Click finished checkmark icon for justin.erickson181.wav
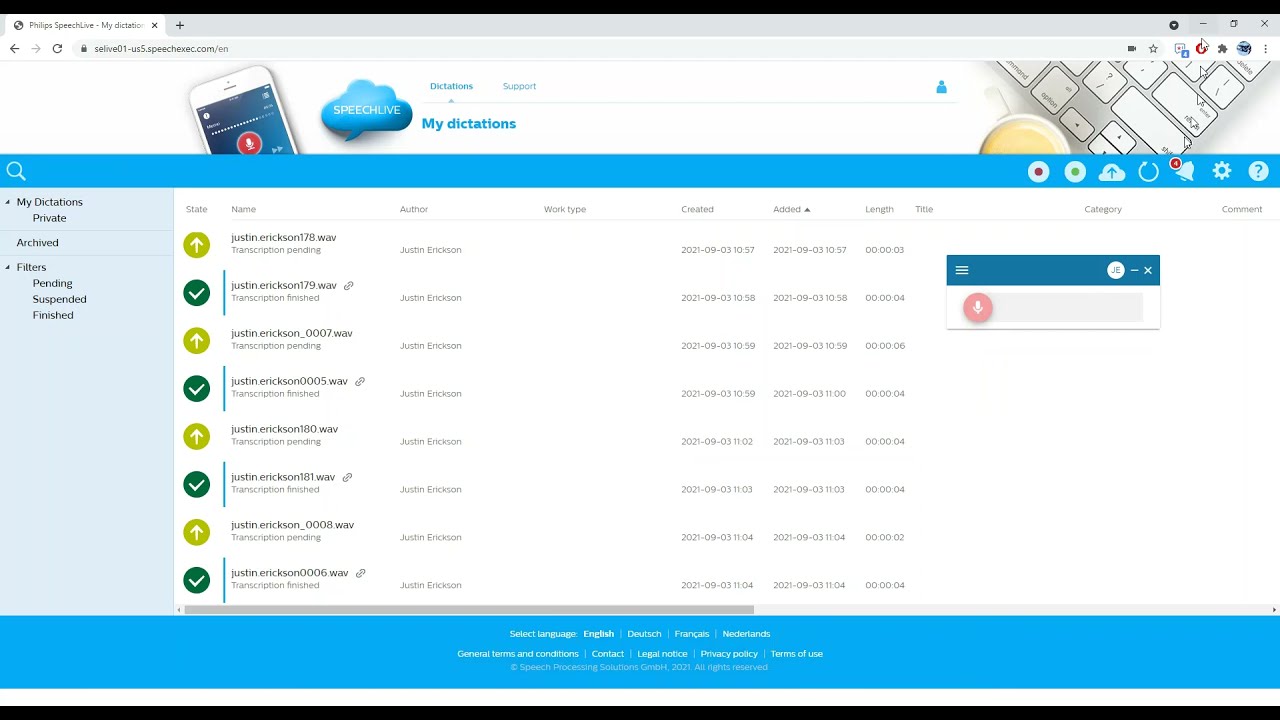 (x=197, y=485)
